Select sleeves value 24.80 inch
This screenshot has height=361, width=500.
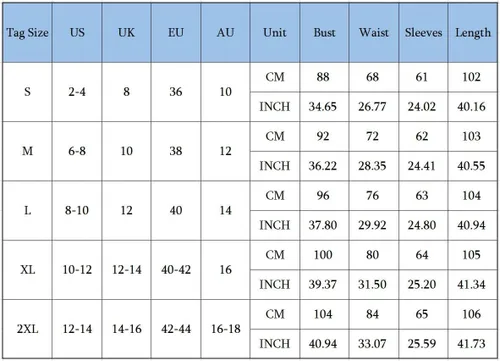pyautogui.click(x=422, y=225)
